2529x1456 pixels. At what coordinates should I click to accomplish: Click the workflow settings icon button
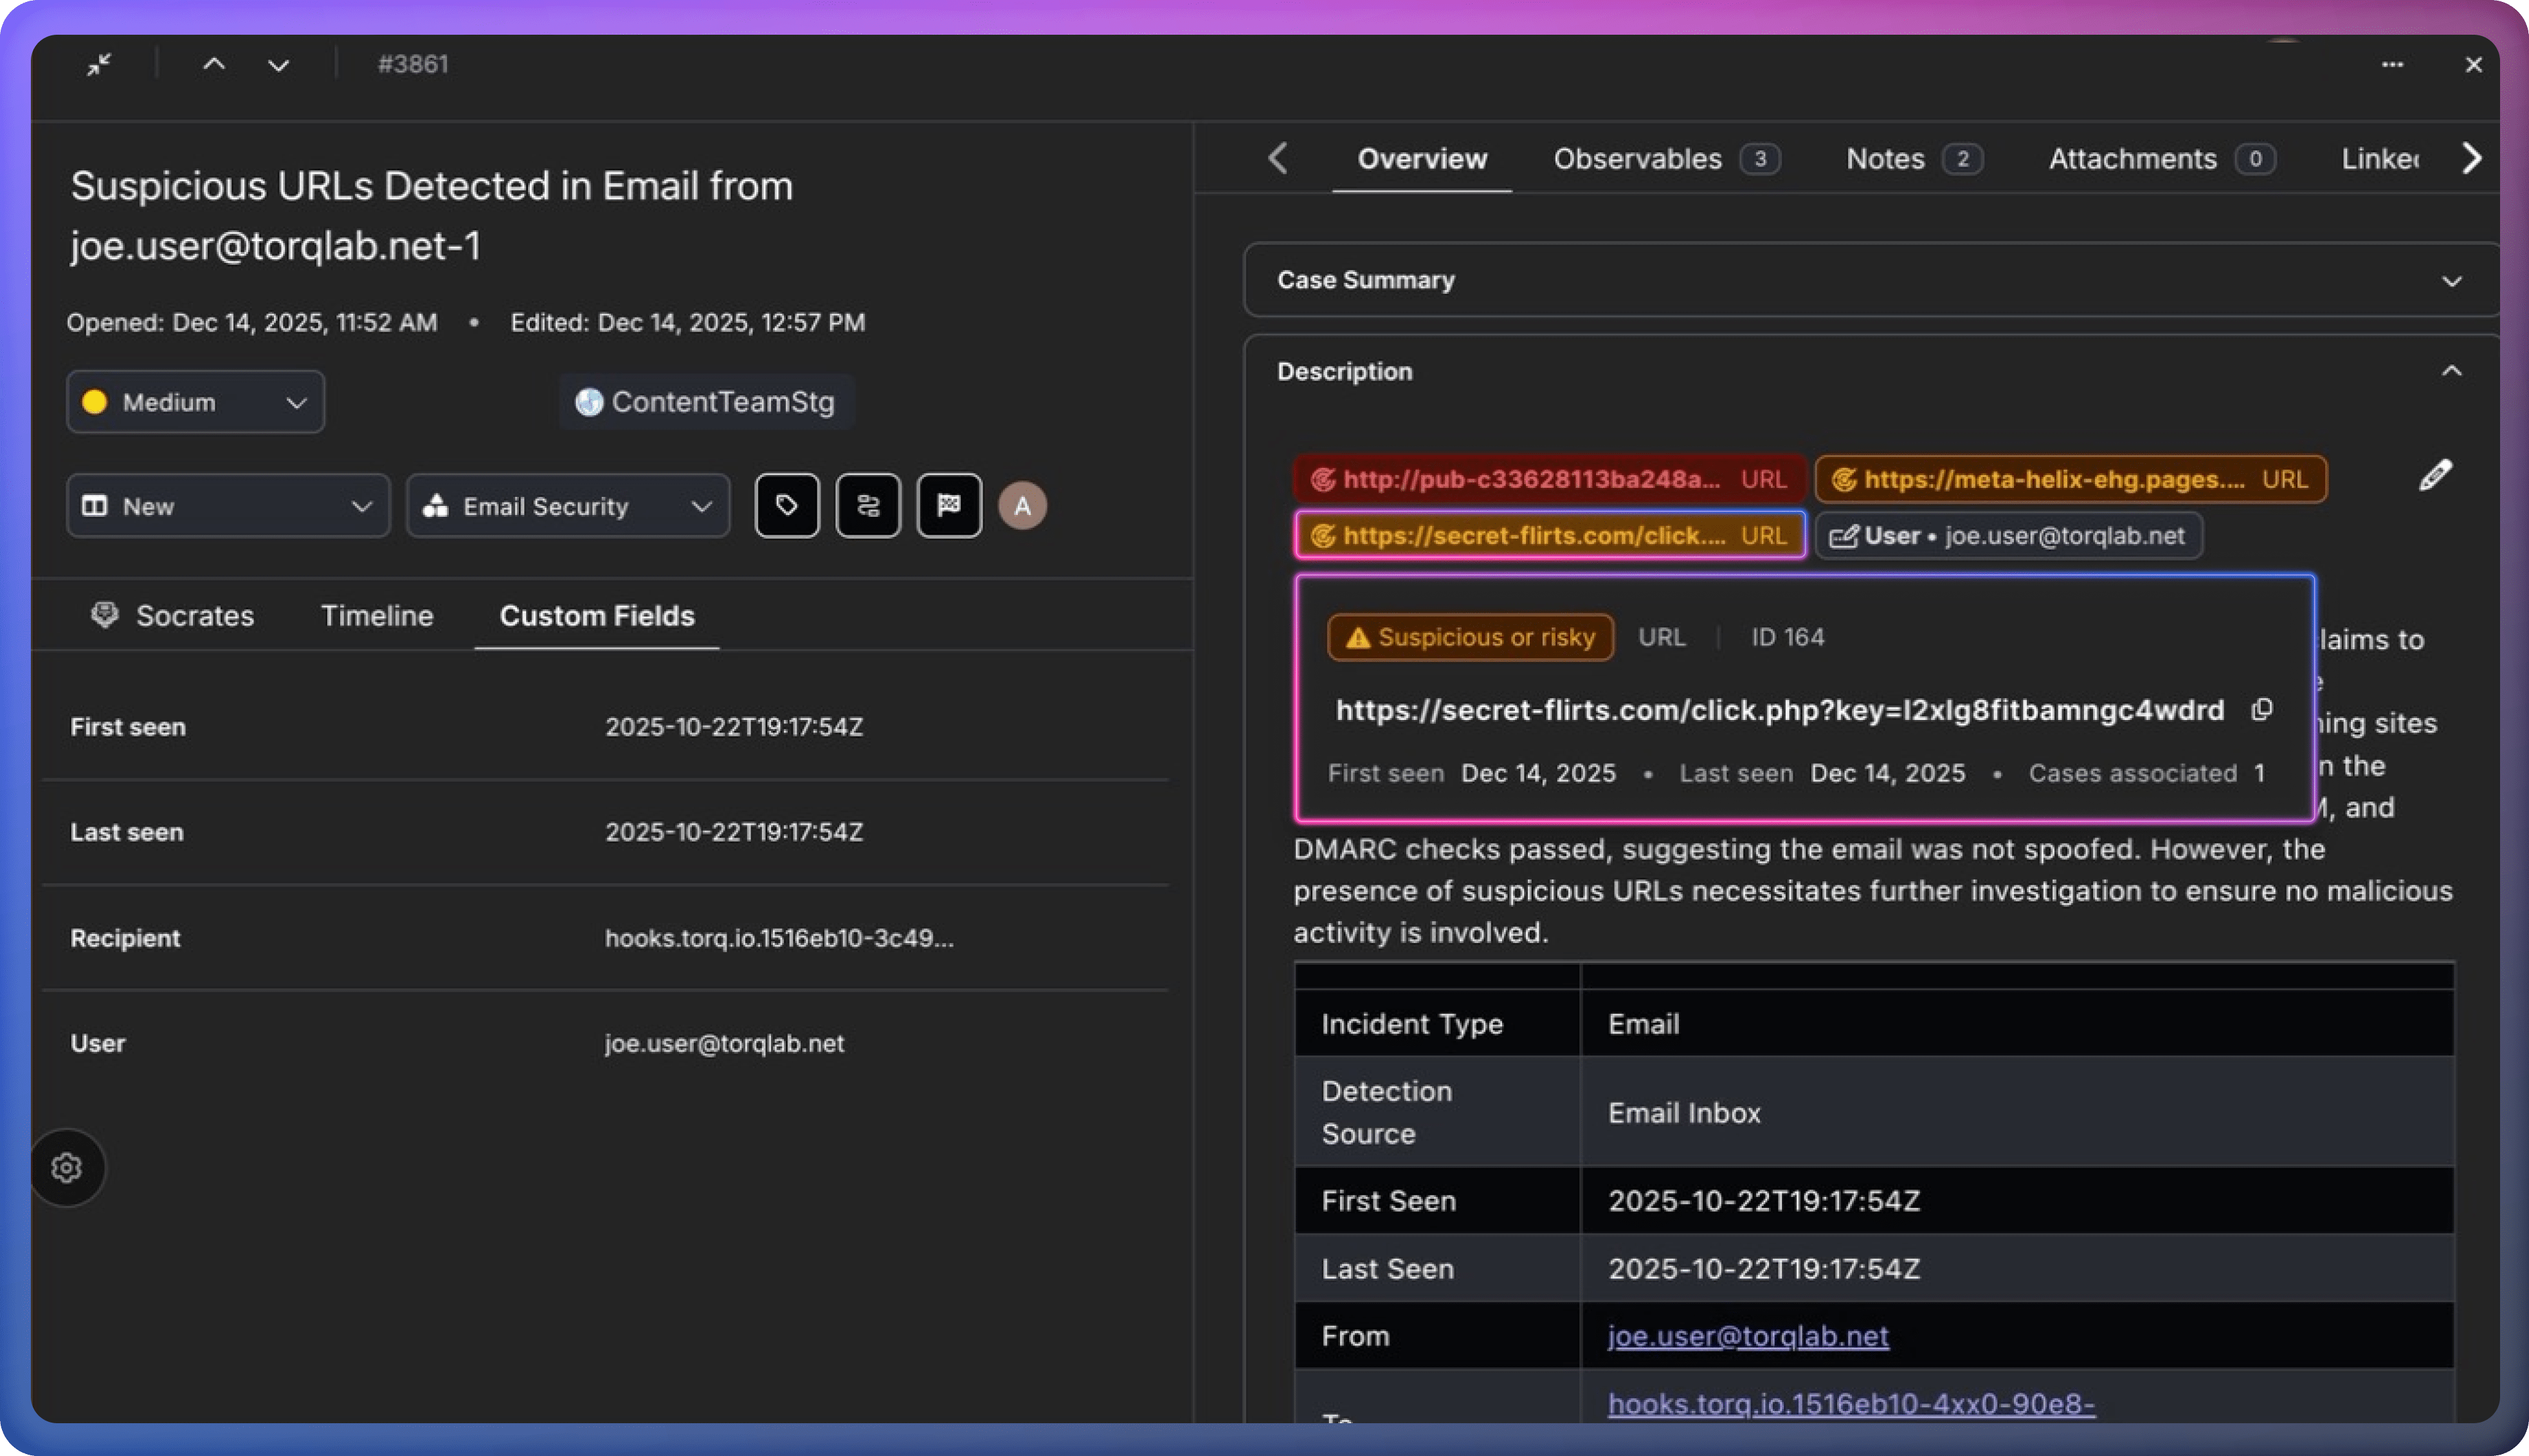point(868,506)
